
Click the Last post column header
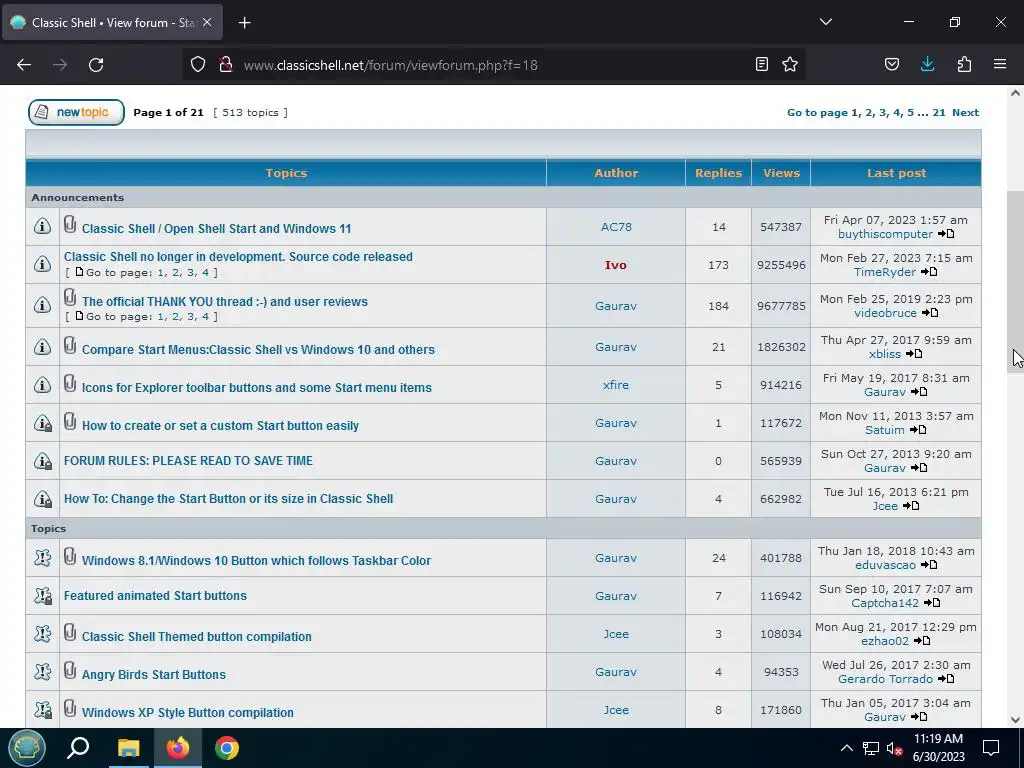896,173
